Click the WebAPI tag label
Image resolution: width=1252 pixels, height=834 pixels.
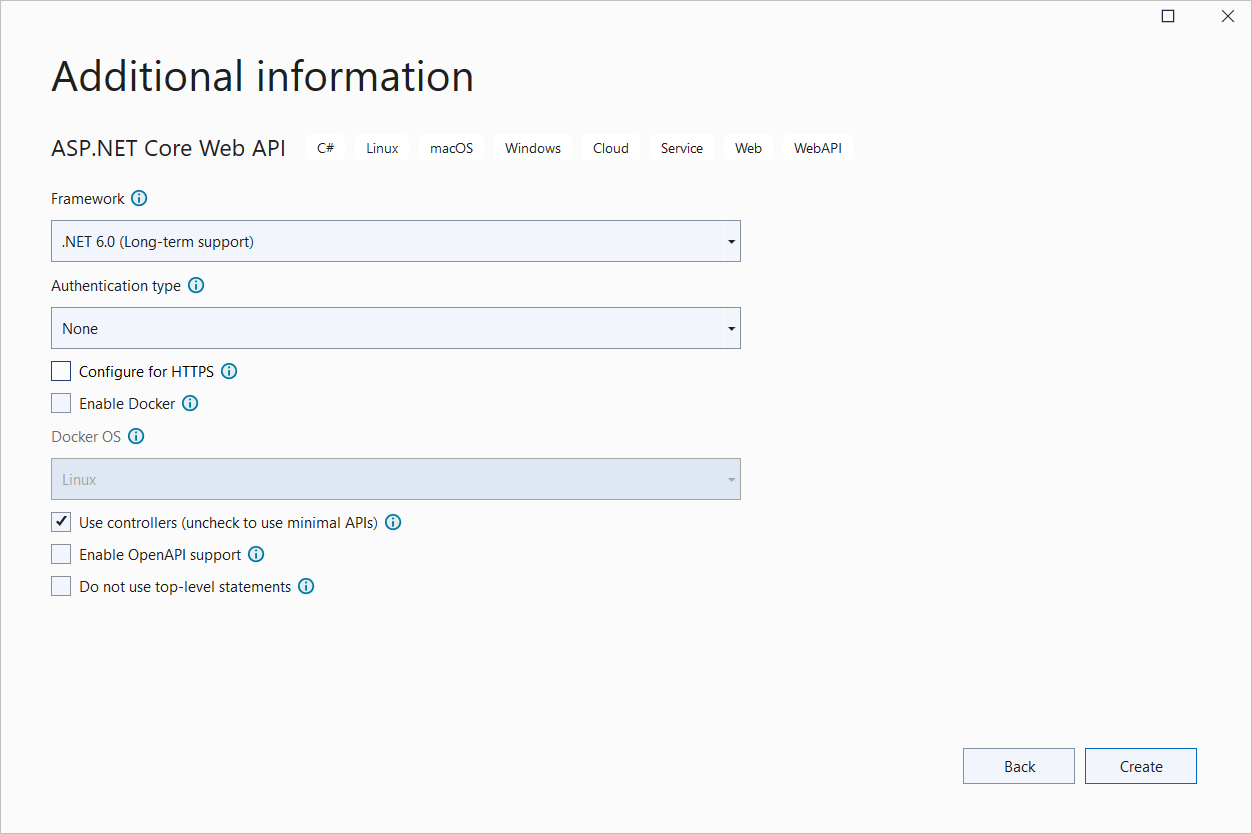click(x=817, y=148)
